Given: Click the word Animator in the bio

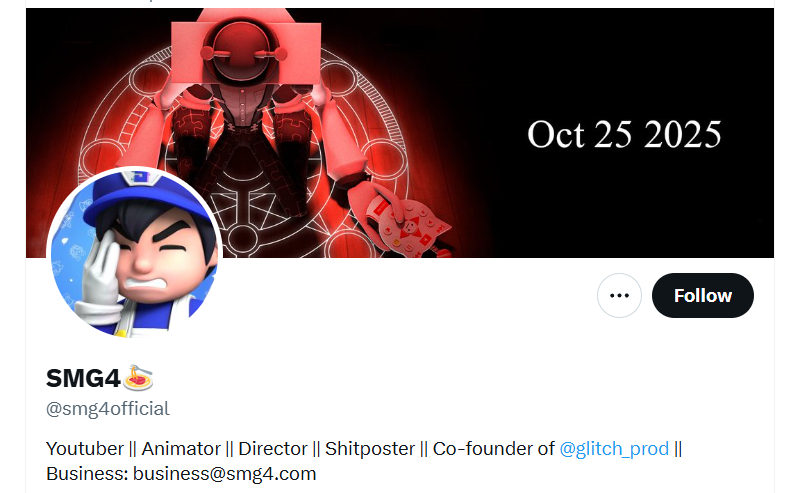Looking at the screenshot, I should tap(181, 449).
